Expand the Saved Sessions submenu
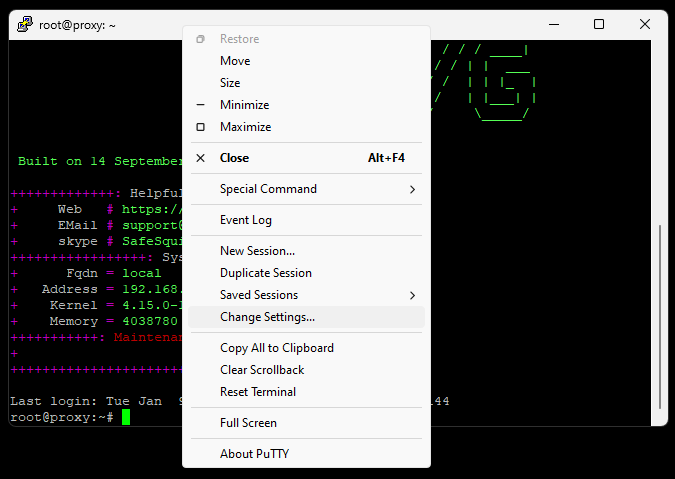This screenshot has width=675, height=479. click(306, 295)
